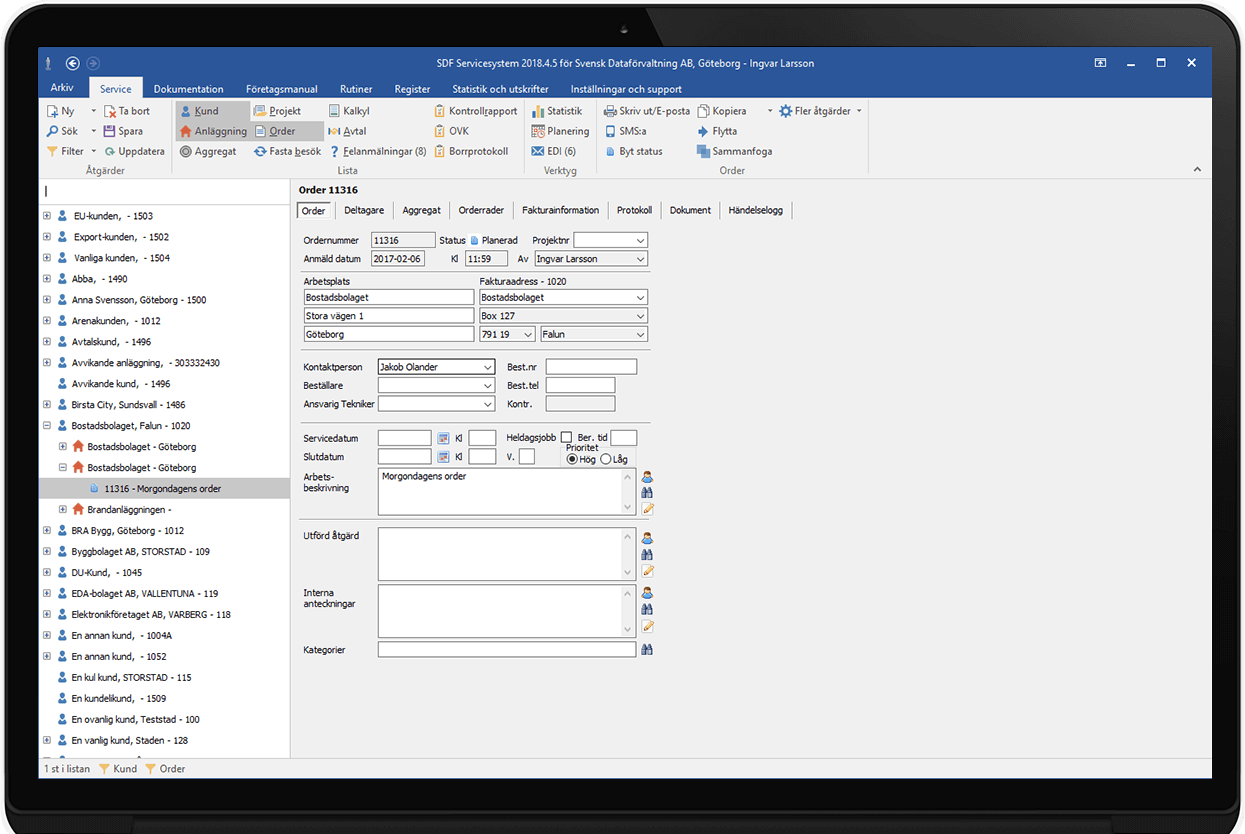
Task: Click the Spara button
Action: tap(123, 131)
